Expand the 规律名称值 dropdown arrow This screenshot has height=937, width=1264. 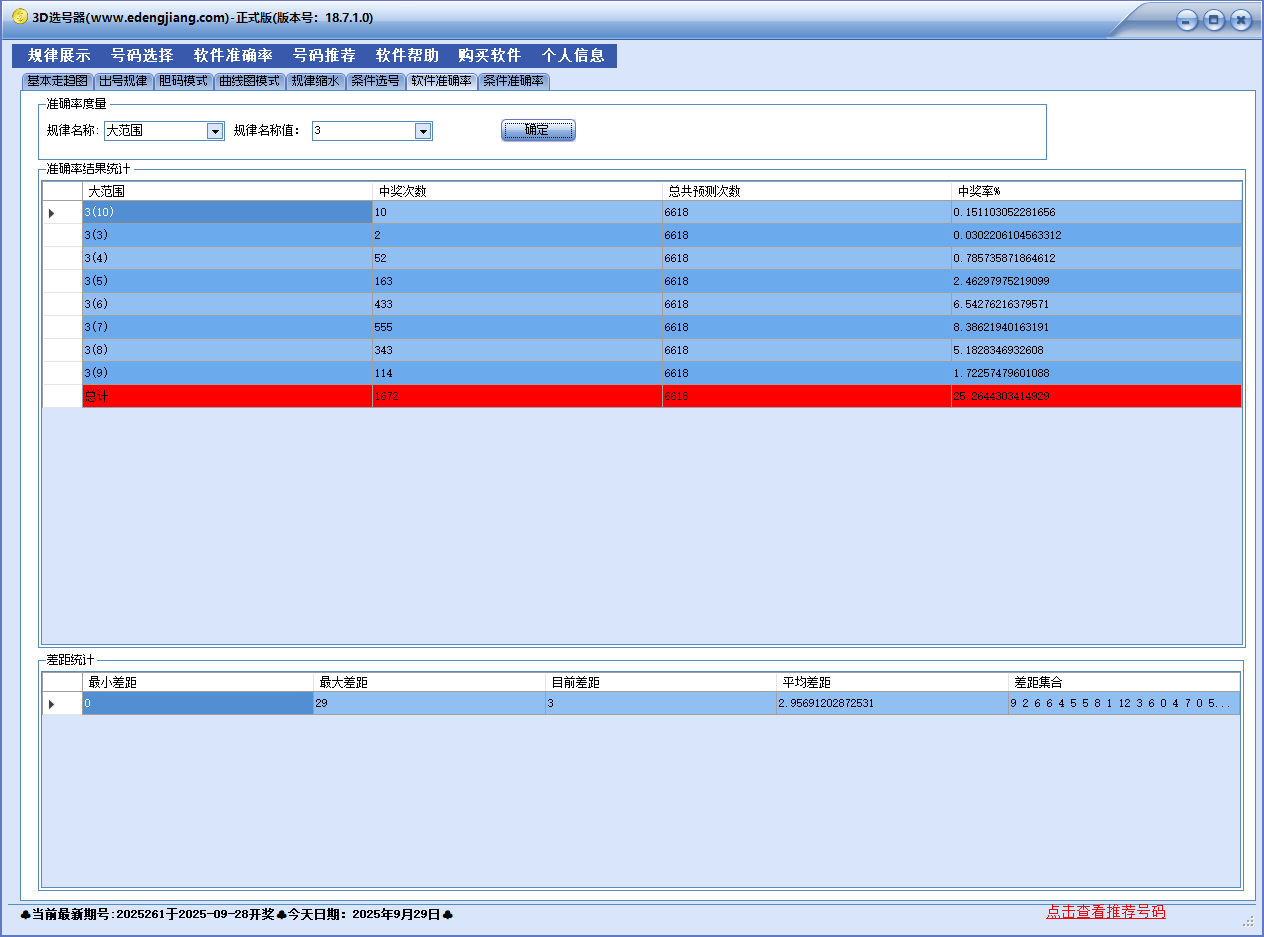click(423, 131)
